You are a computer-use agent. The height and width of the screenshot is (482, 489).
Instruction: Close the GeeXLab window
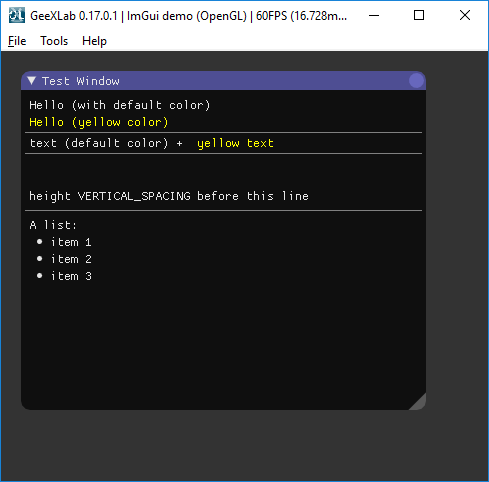pos(465,15)
